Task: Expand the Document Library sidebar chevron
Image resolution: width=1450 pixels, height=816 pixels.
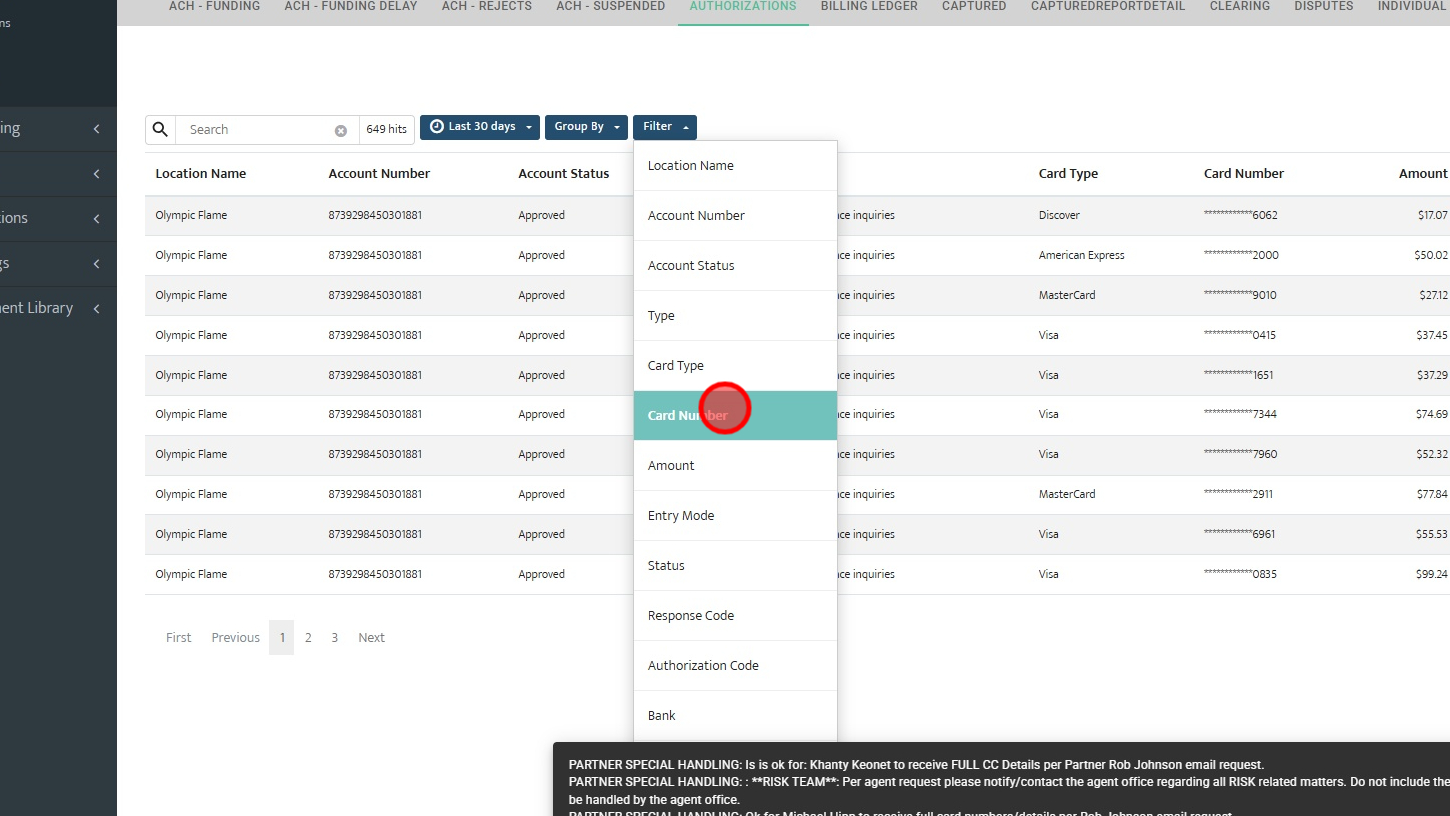Action: (x=97, y=308)
